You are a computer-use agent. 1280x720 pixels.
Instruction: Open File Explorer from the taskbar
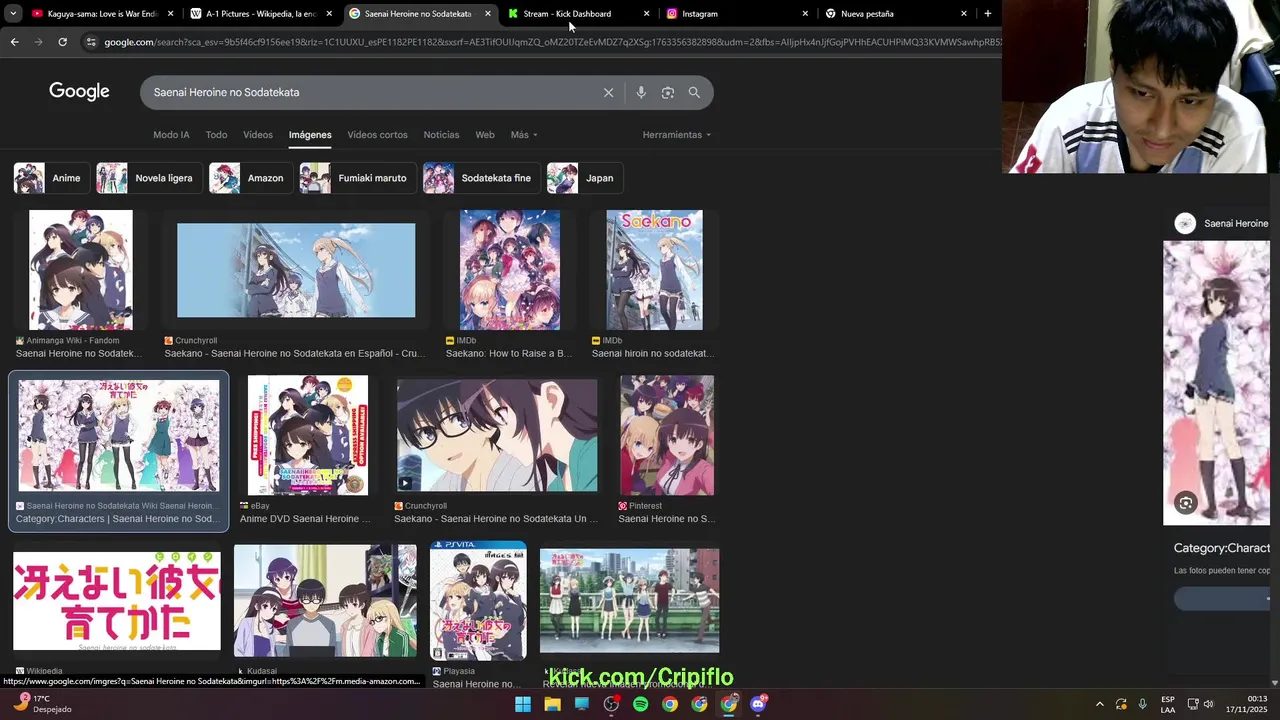(552, 704)
